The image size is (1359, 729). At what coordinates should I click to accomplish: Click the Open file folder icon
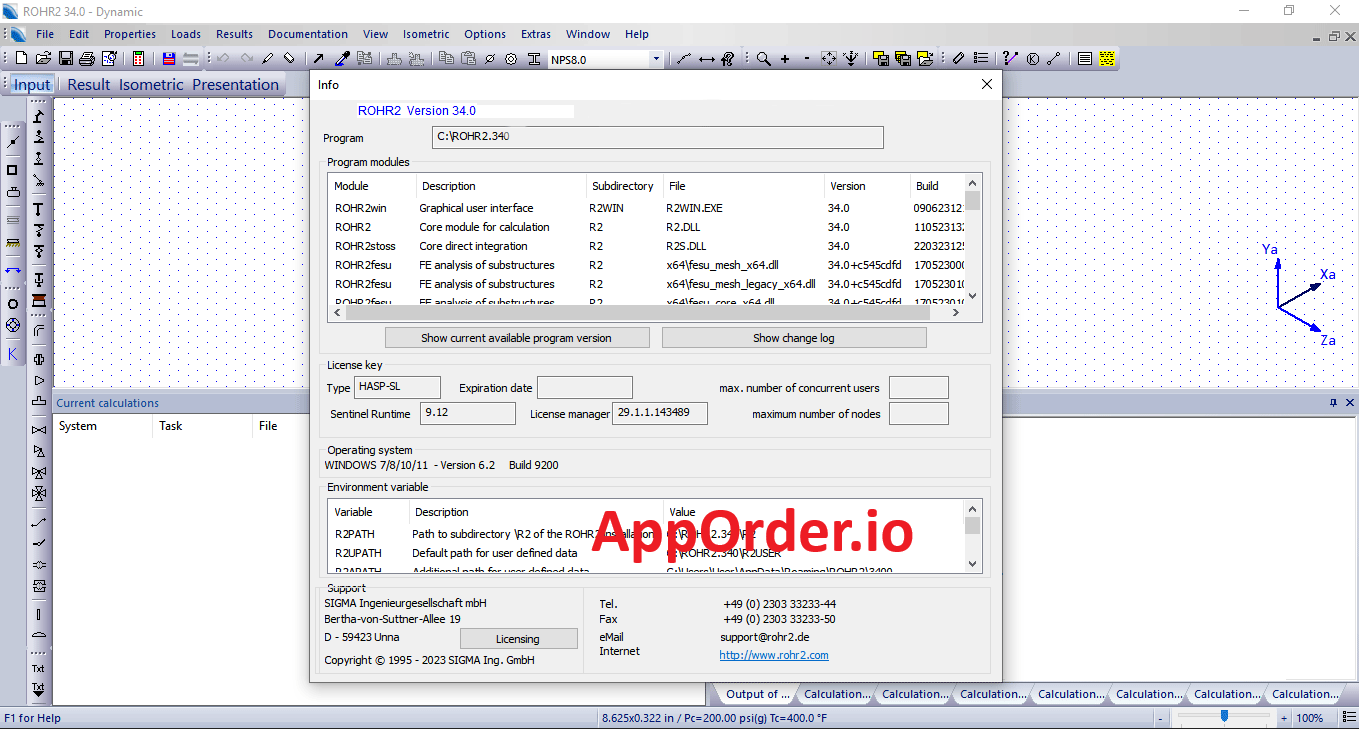coord(43,59)
